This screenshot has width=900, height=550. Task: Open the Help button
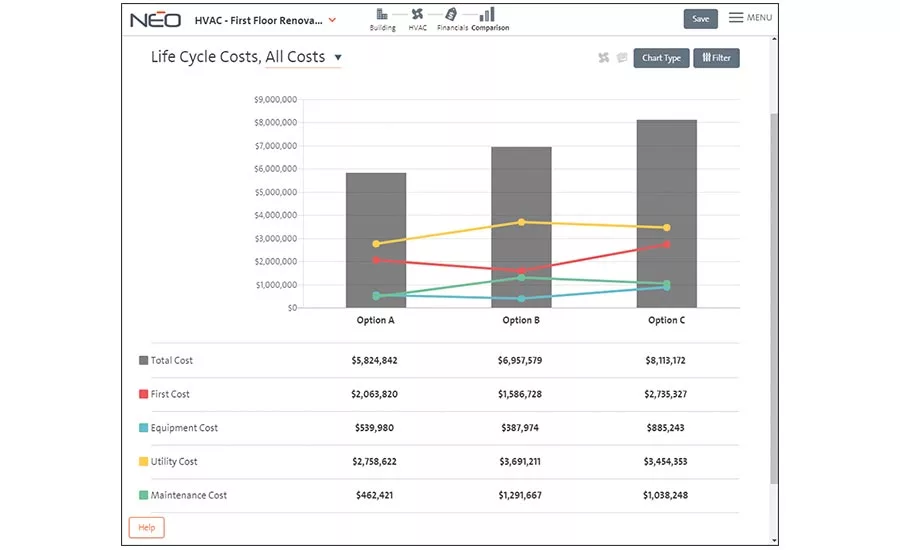coord(146,528)
